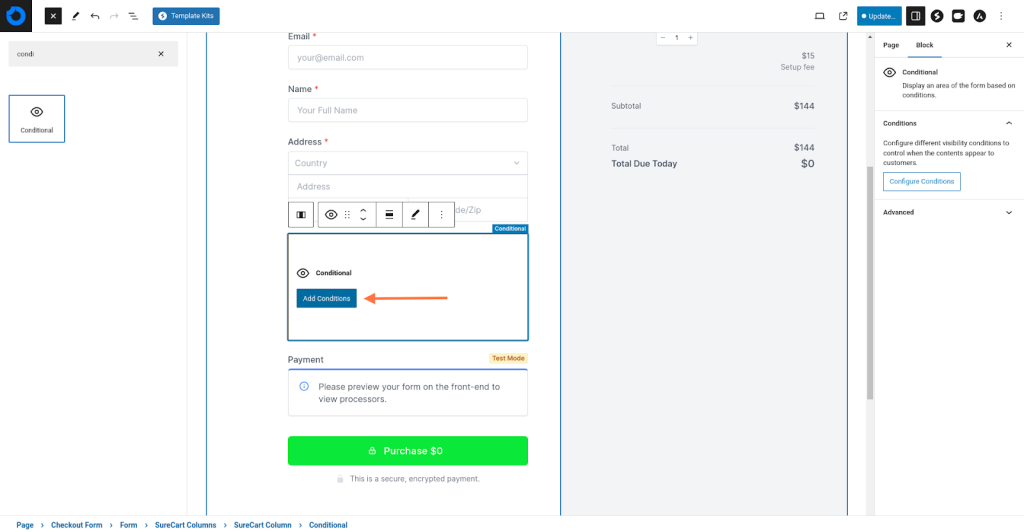
Task: Click the Email input field
Action: (407, 58)
